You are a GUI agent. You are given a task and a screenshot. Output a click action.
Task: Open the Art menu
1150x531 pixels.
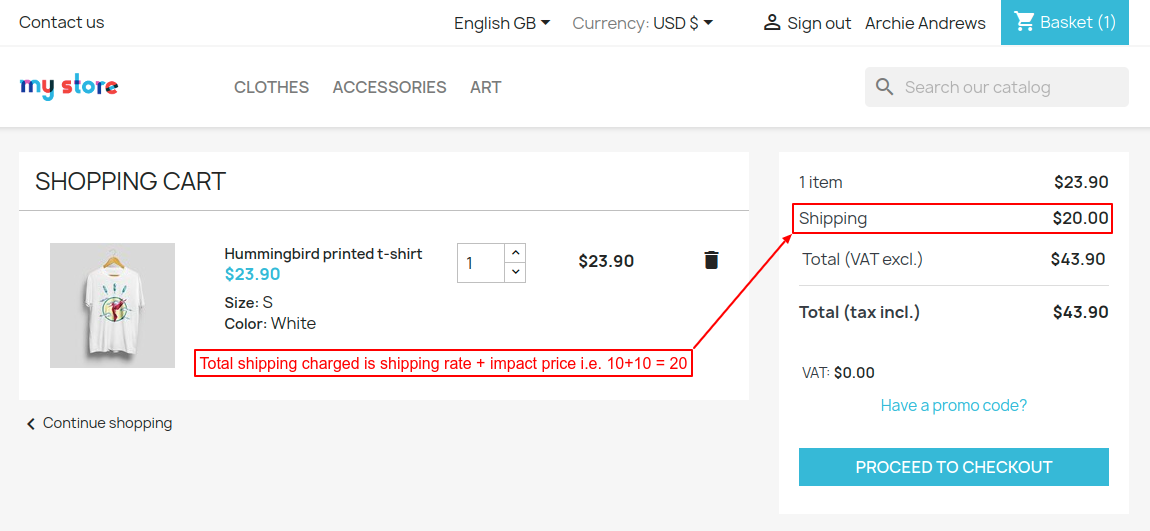485,87
